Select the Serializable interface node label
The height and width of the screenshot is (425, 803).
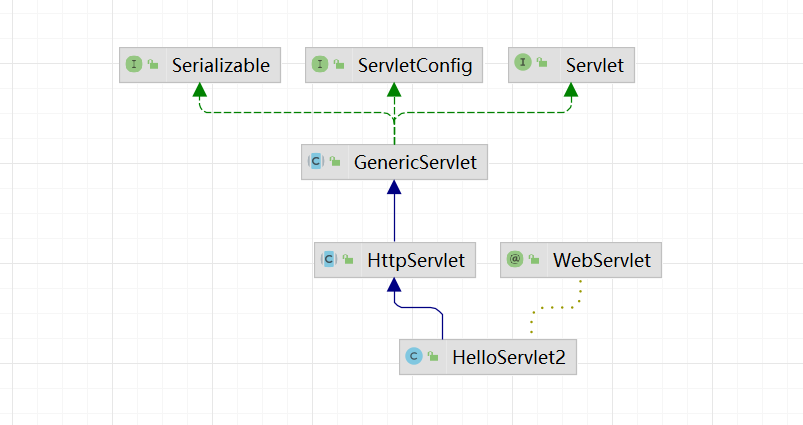click(221, 65)
